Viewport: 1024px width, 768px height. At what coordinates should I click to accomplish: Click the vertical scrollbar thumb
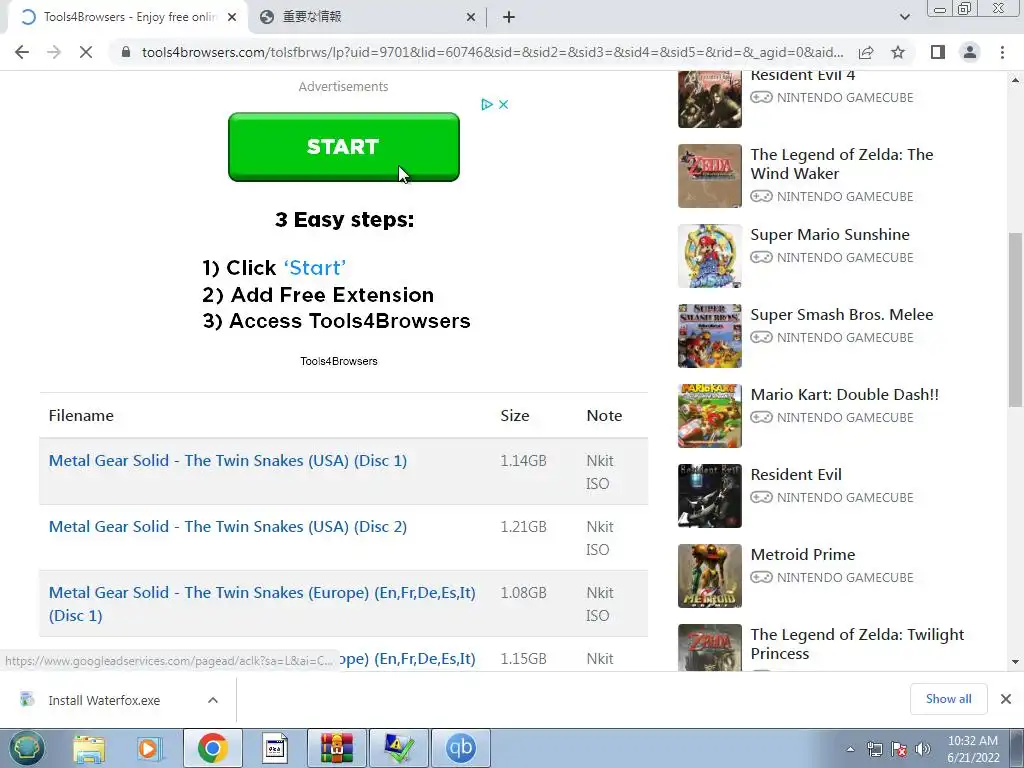click(1016, 320)
